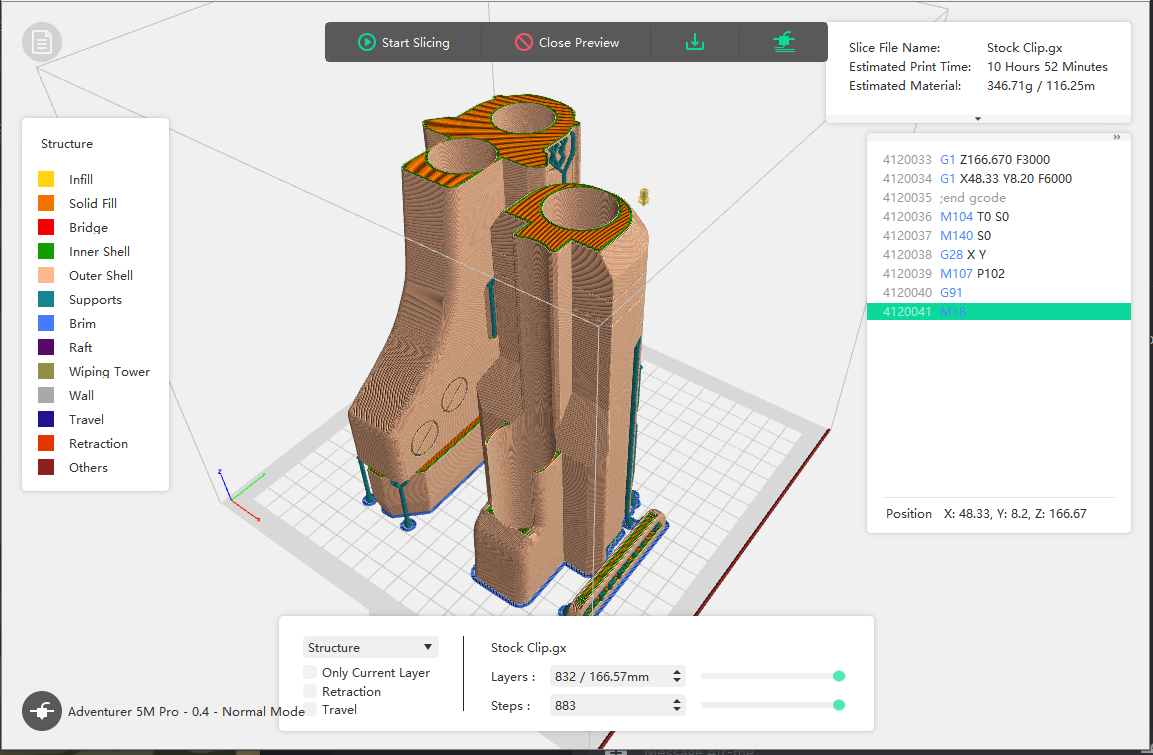This screenshot has width=1153, height=755.
Task: Expand the slice info panel arrow
Action: point(978,119)
